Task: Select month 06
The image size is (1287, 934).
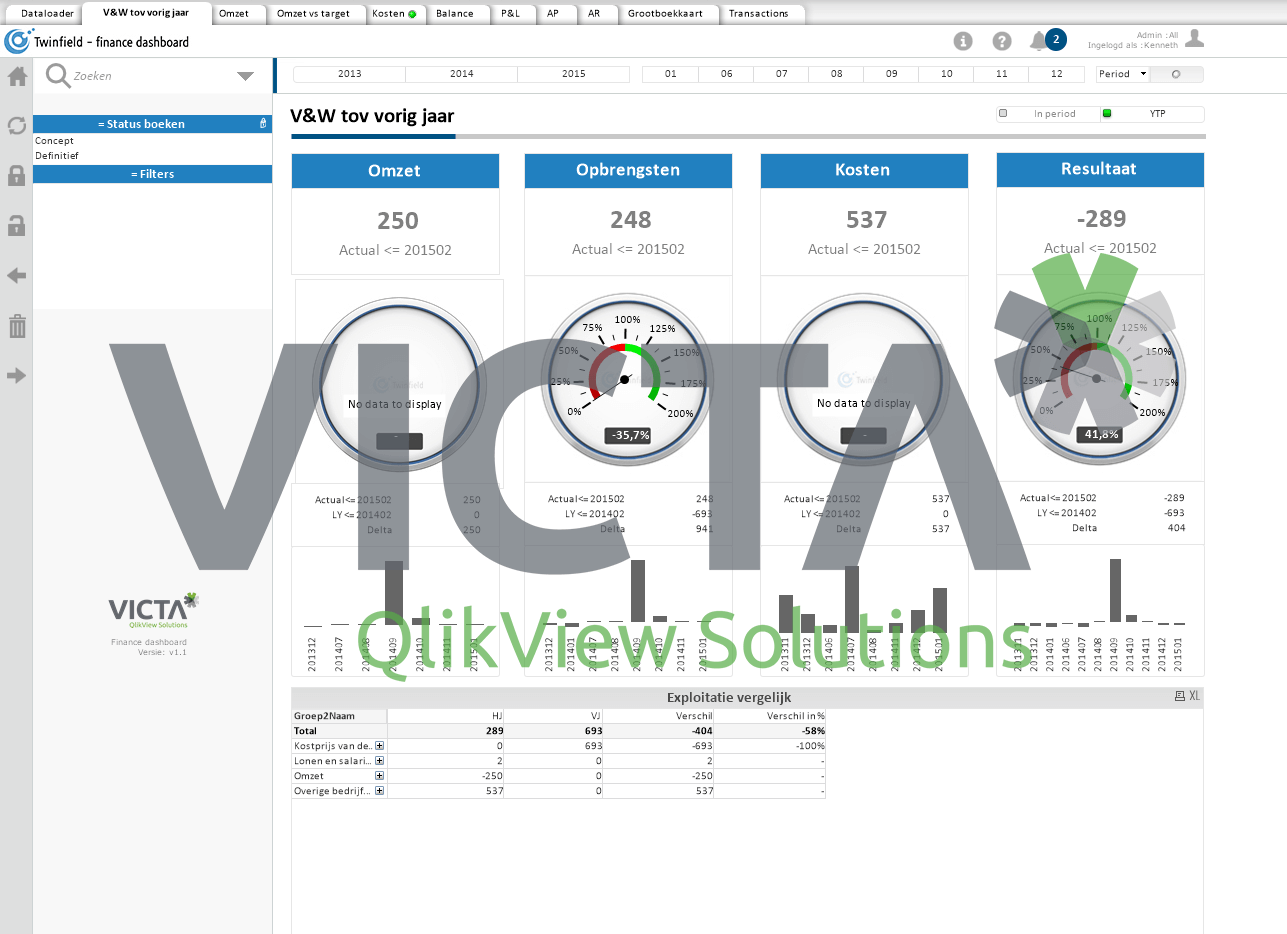Action: [x=726, y=74]
